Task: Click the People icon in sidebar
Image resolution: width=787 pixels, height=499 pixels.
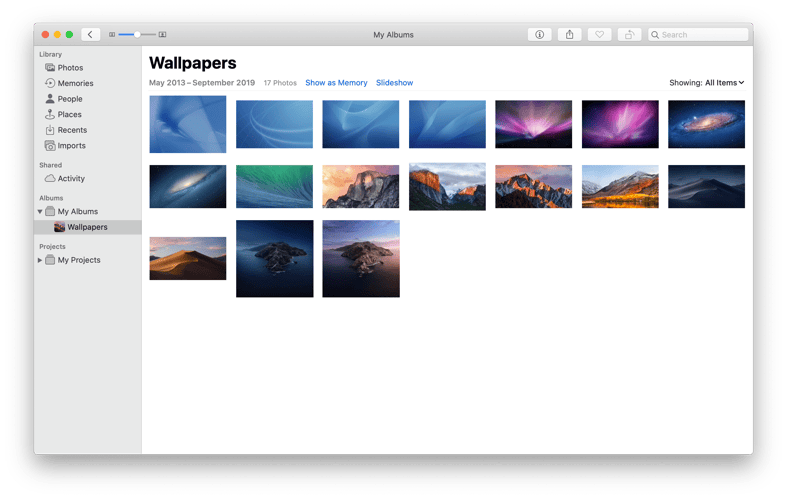Action: tap(50, 98)
